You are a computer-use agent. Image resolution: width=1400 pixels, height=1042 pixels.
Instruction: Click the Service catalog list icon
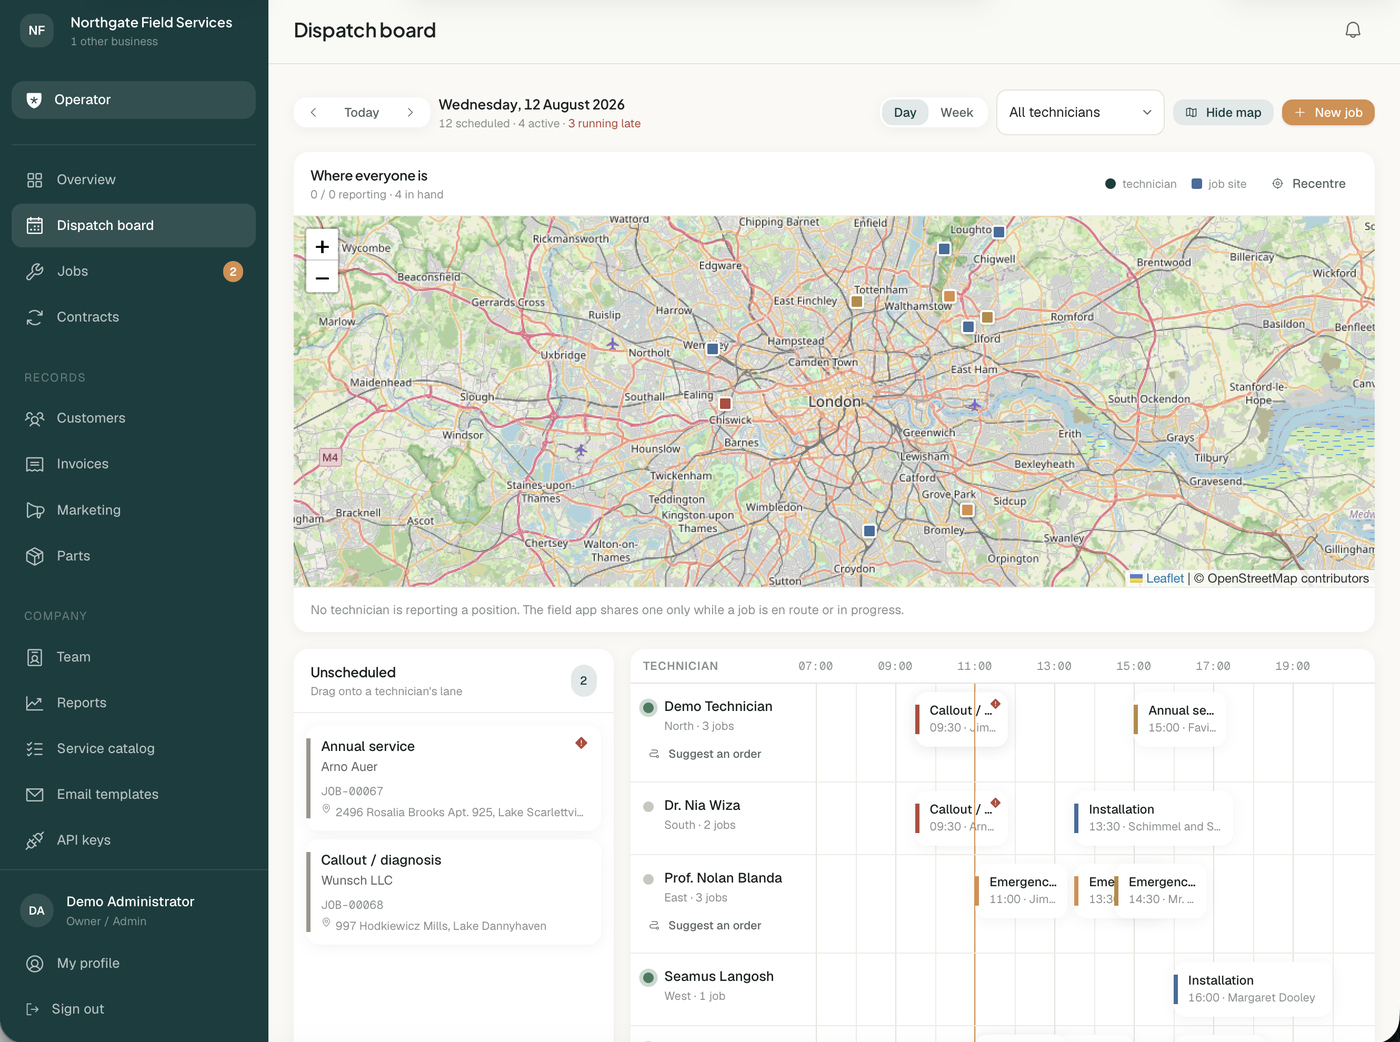(35, 749)
